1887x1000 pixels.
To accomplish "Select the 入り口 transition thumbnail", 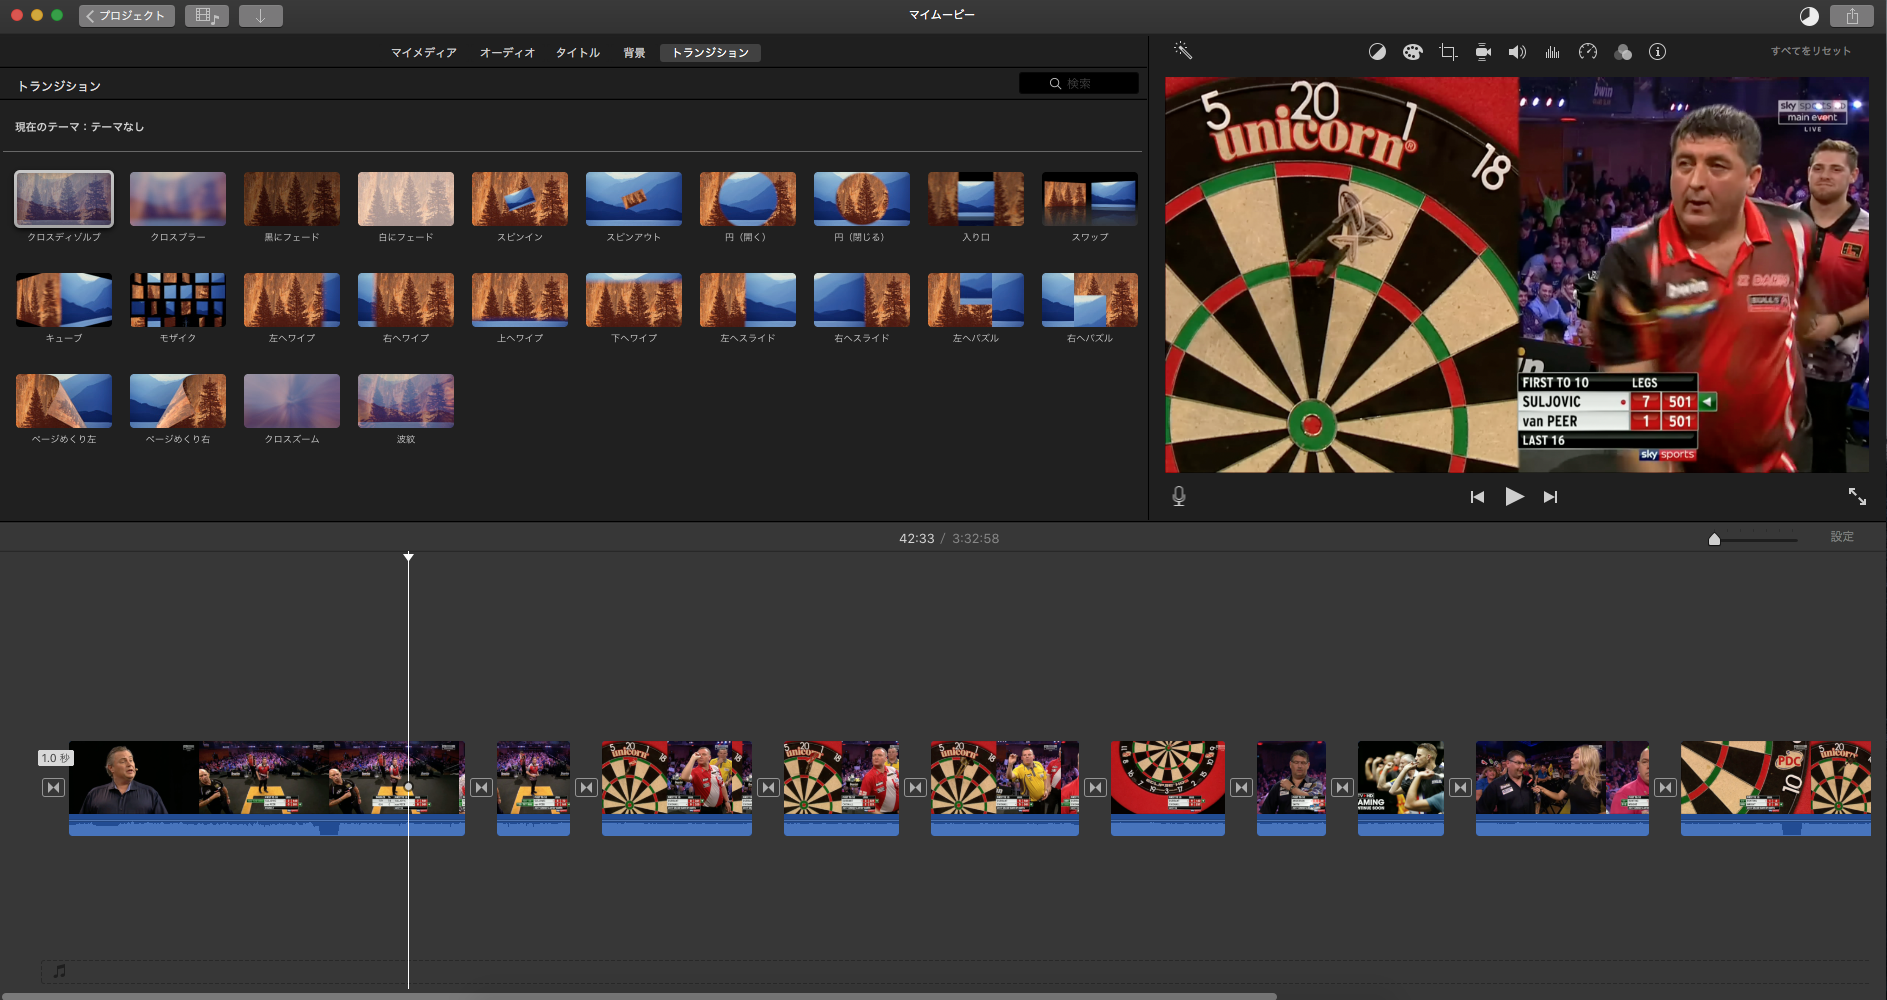I will point(976,199).
